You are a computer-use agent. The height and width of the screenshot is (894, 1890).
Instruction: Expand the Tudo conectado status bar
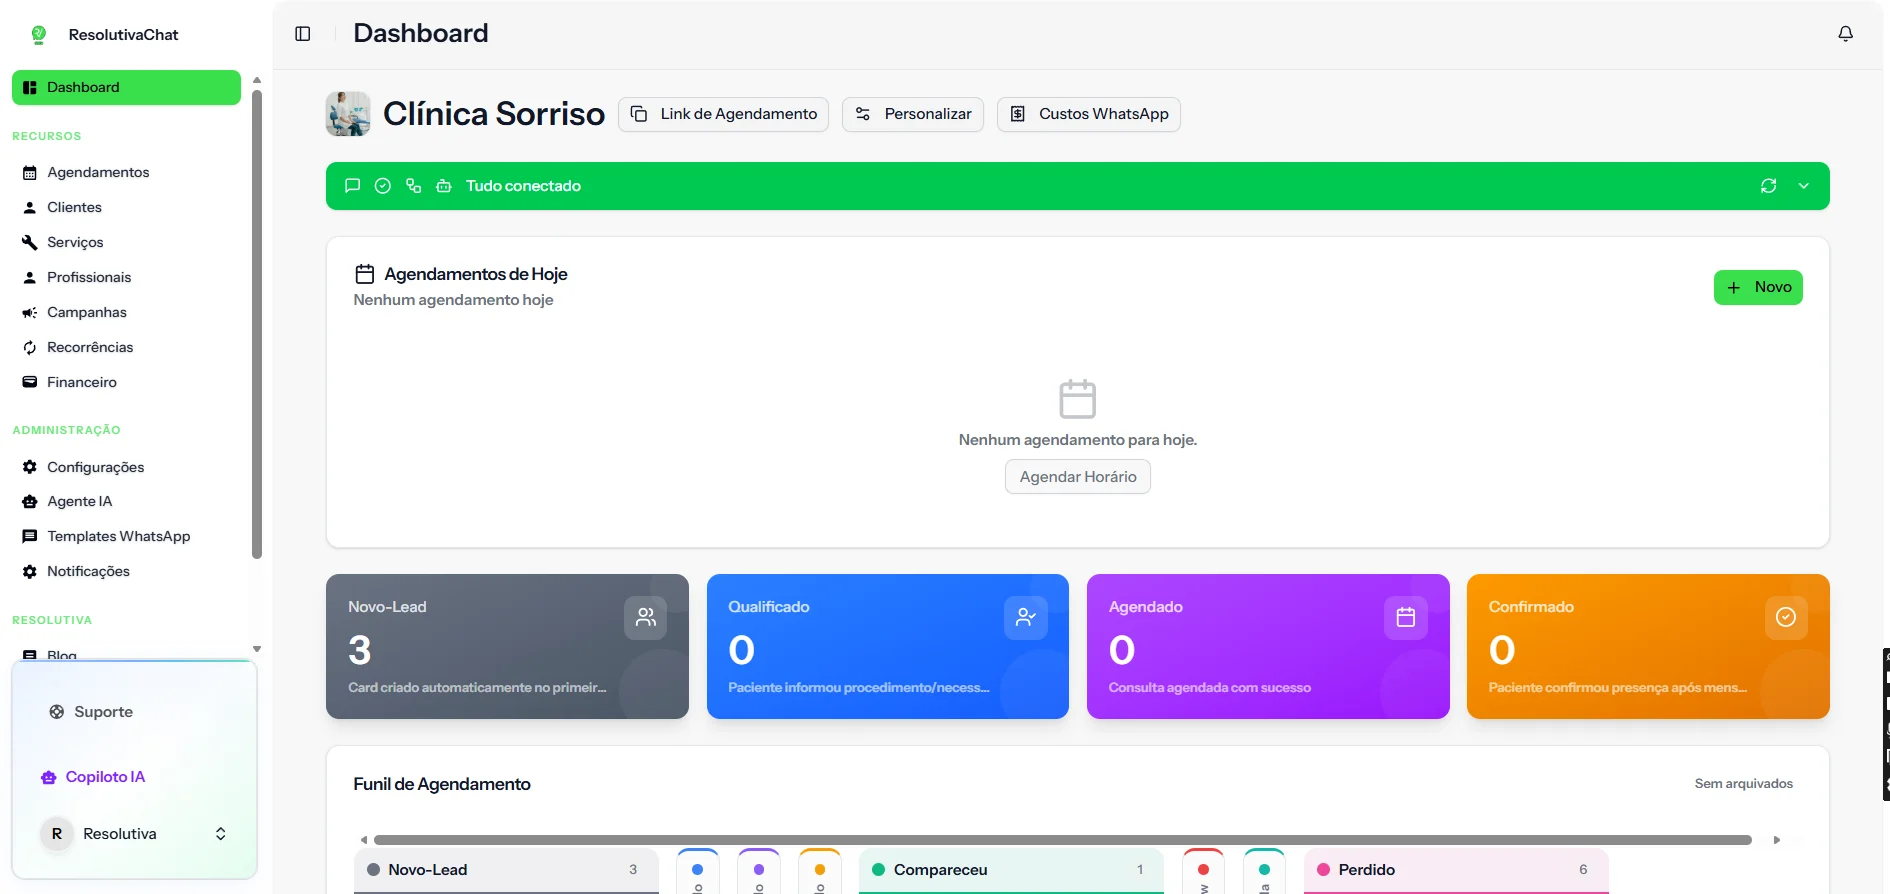(1804, 186)
